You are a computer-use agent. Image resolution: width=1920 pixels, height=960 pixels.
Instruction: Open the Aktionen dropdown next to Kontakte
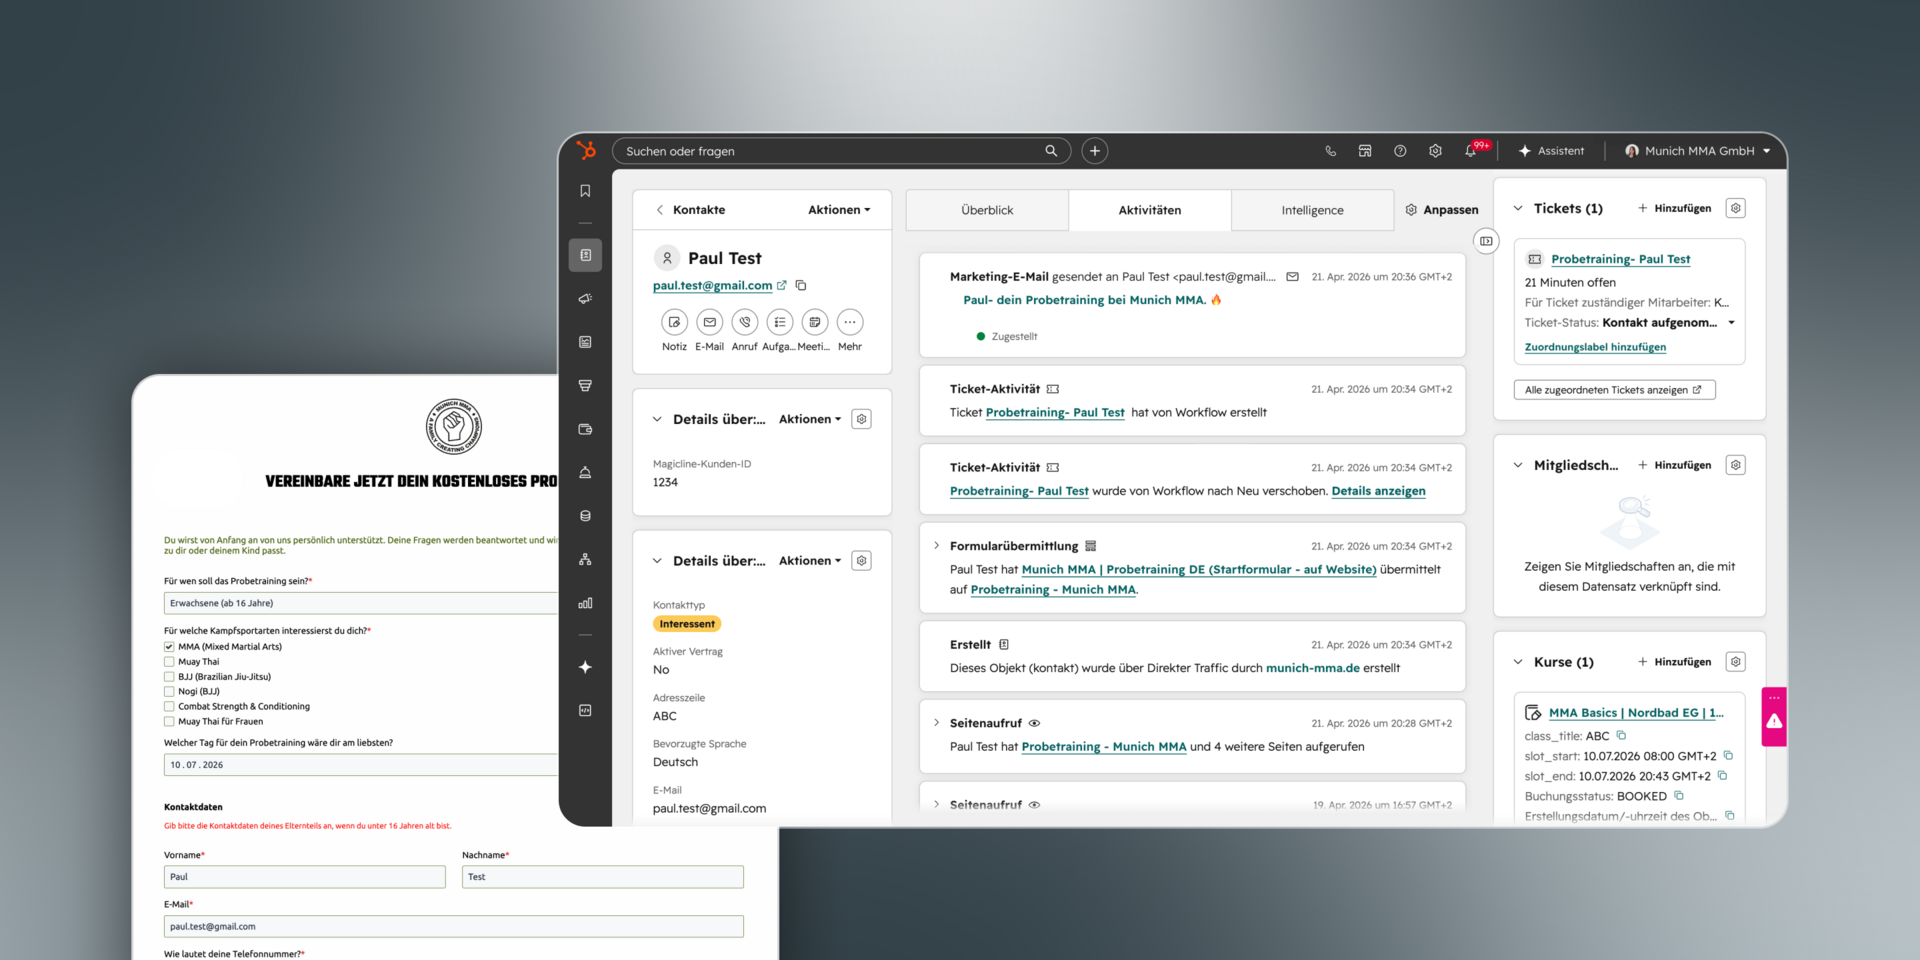[839, 210]
